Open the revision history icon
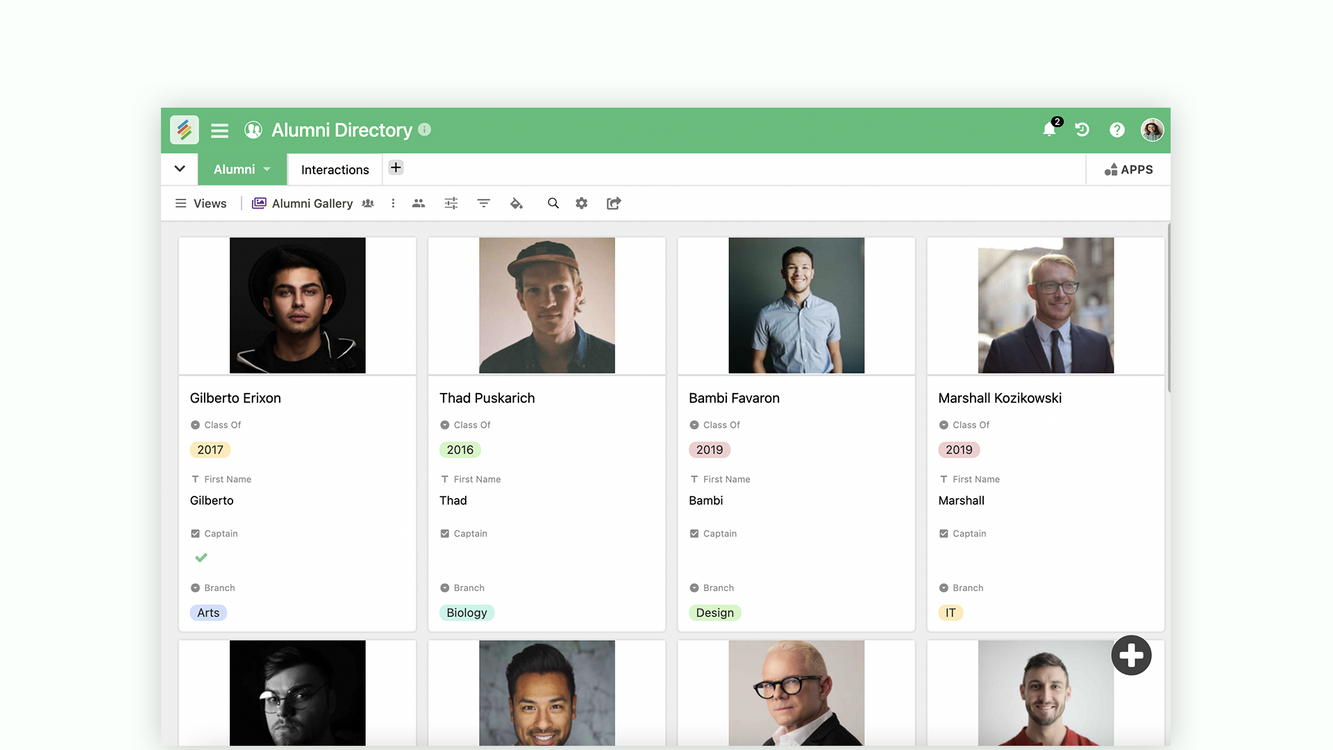This screenshot has height=750, width=1333. (1082, 130)
